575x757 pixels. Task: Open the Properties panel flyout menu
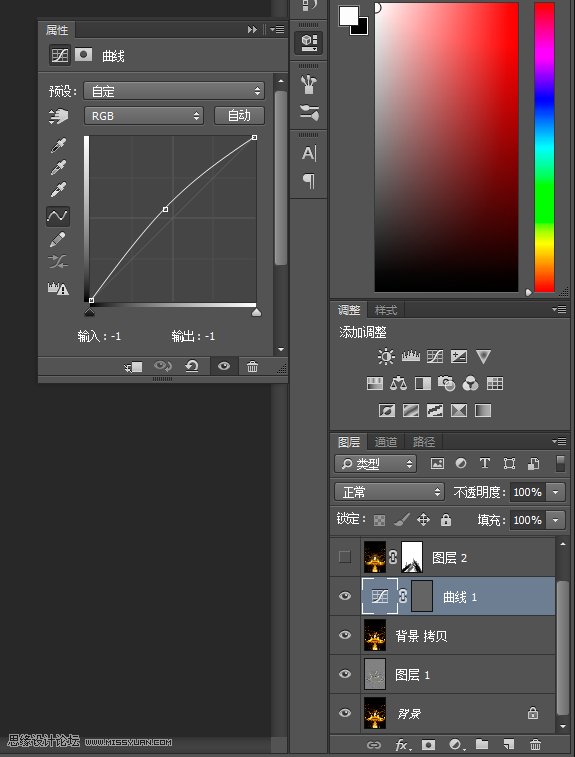point(277,30)
